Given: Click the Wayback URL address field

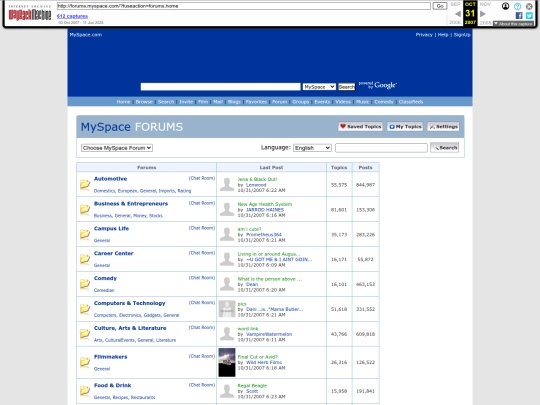Looking at the screenshot, I should [243, 6].
